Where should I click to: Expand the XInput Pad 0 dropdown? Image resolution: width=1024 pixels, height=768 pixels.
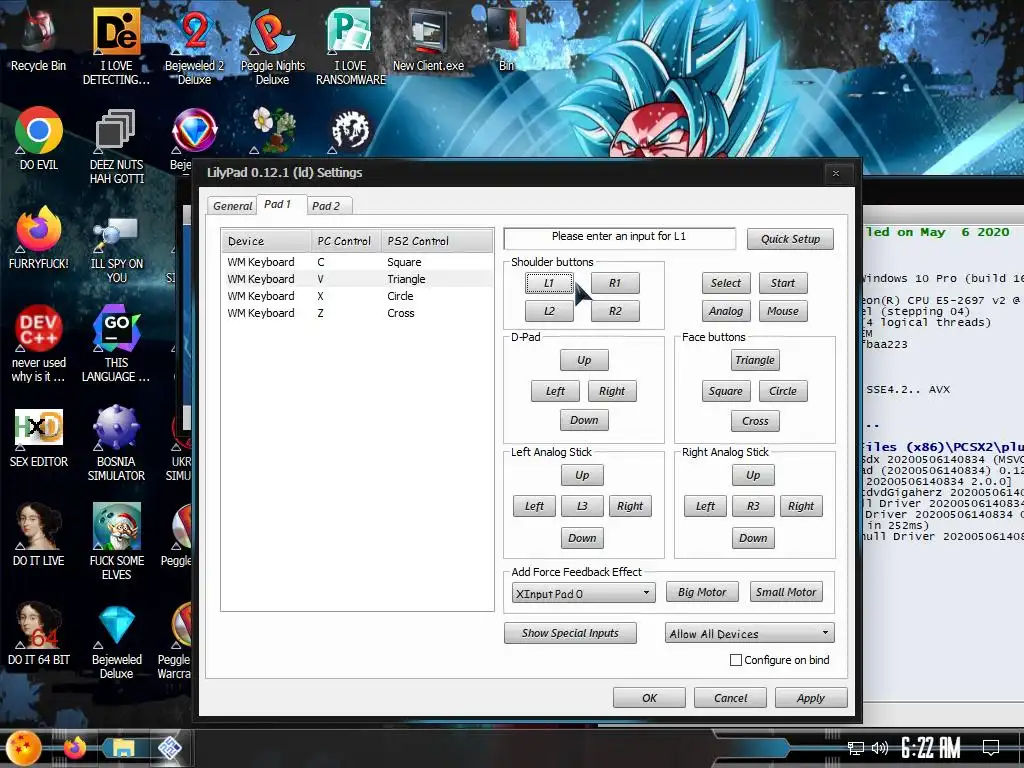coord(583,593)
